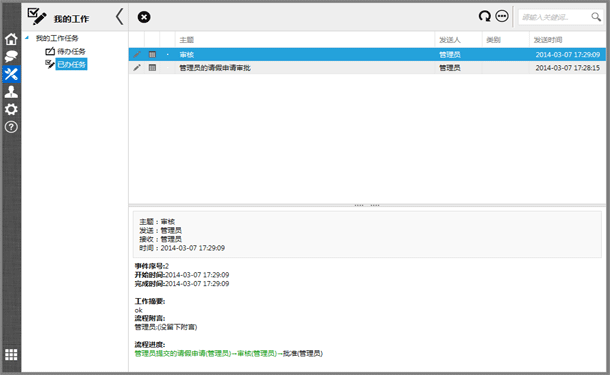
Task: Collapse the left panel with chevron arrow
Action: (x=119, y=17)
